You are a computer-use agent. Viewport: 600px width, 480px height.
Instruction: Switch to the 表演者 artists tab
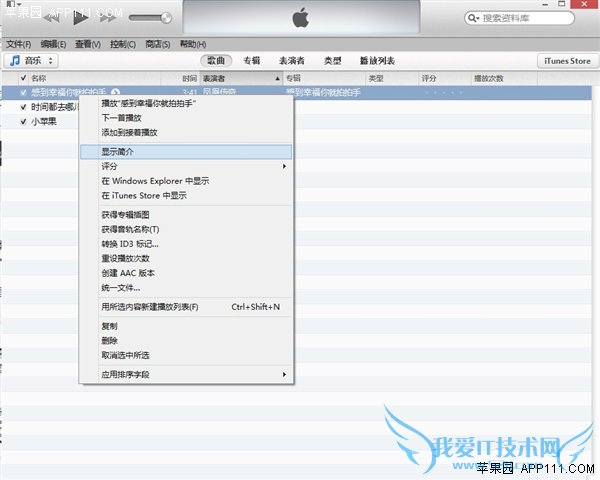tap(292, 60)
